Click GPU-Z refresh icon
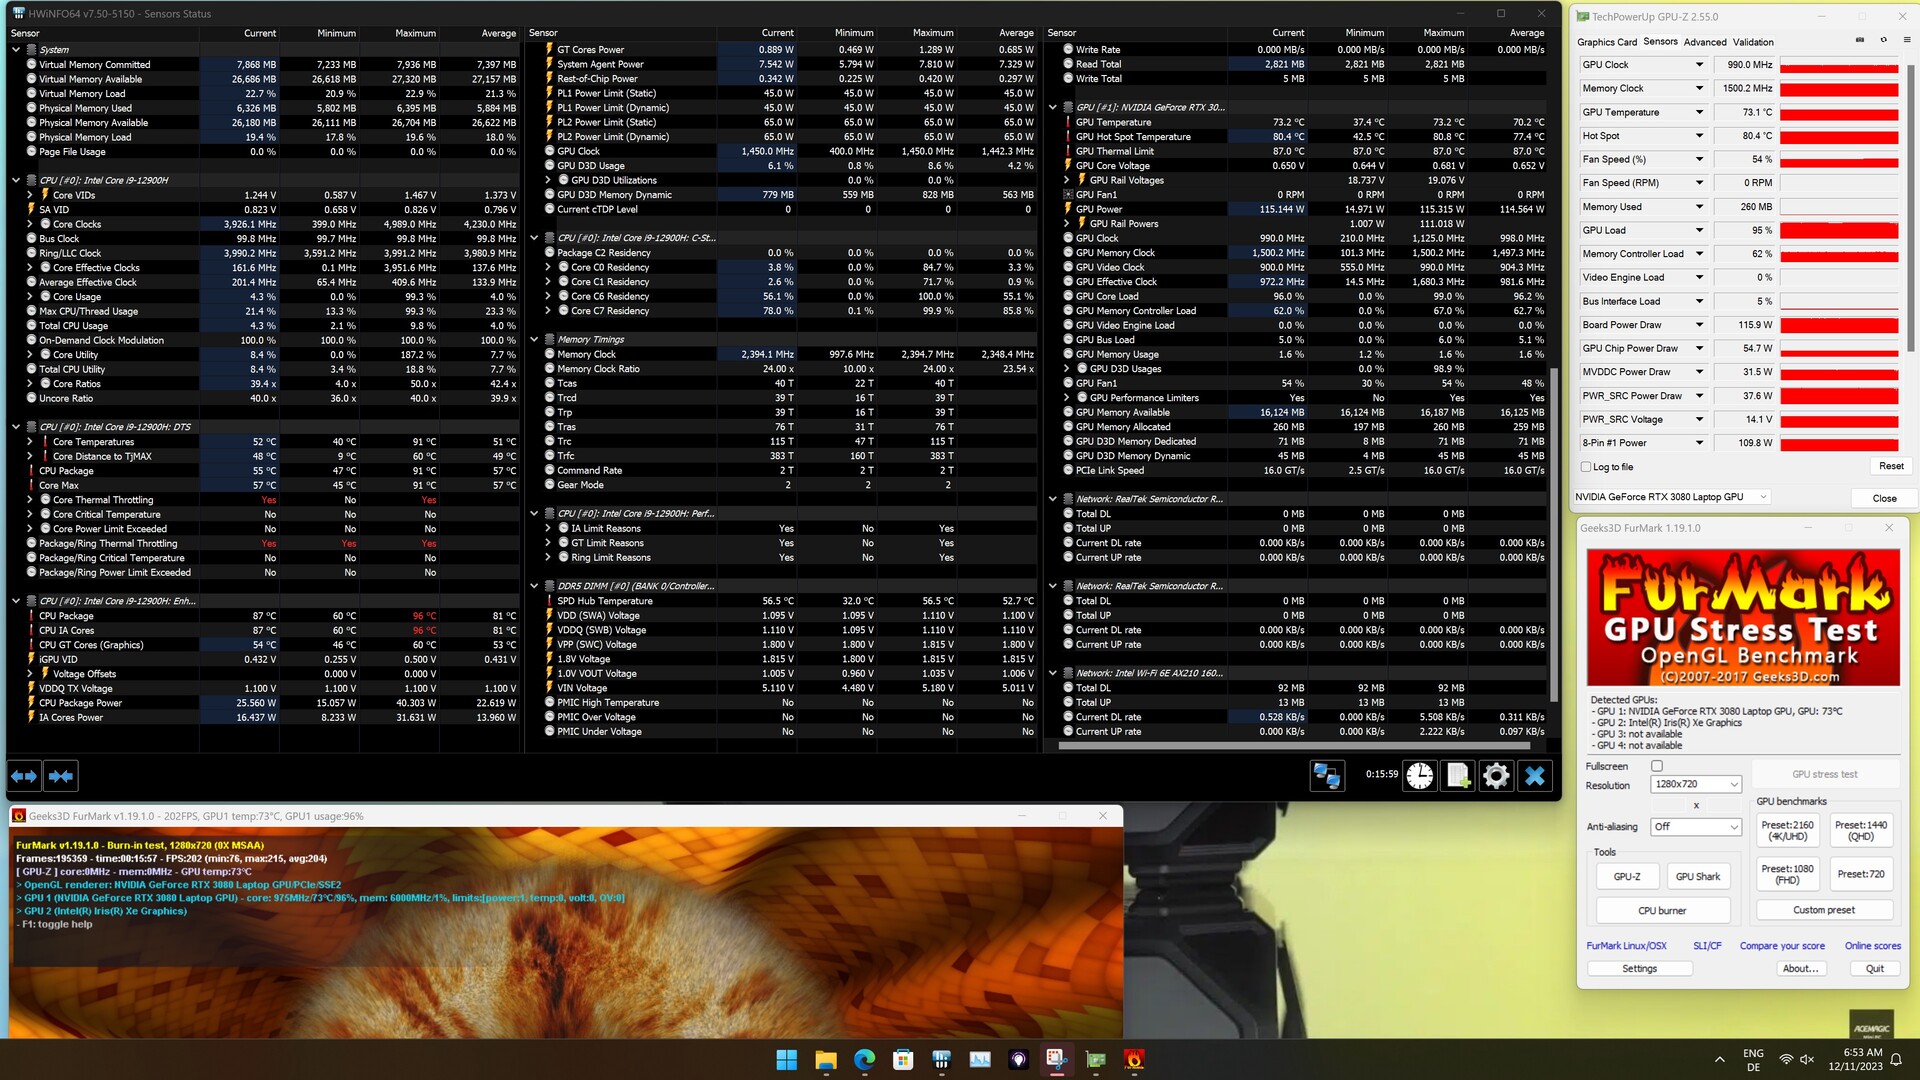Screen dimensions: 1920x1080 (x=1883, y=40)
